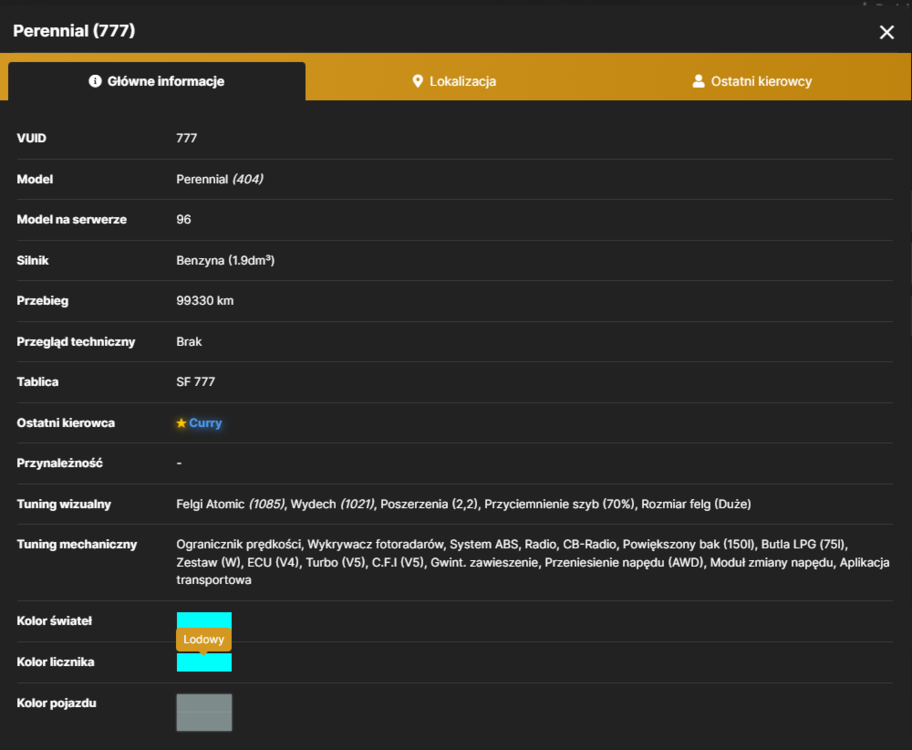Viewport: 912px width, 750px height.
Task: Click the Perennial (404) model value
Action: pyautogui.click(x=220, y=179)
